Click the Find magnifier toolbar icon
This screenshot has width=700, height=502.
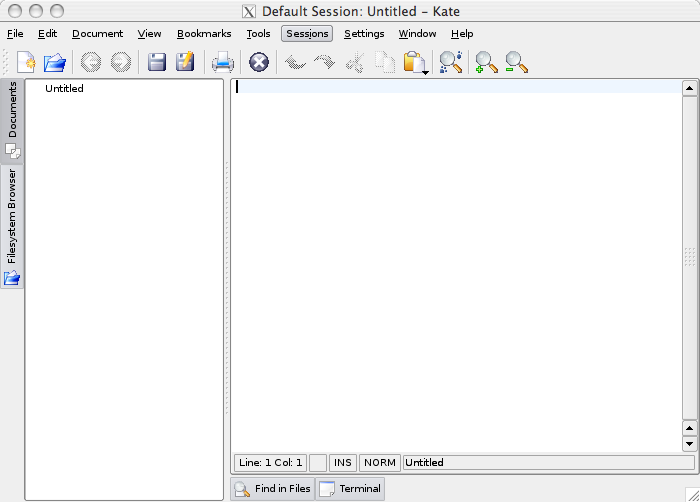pyautogui.click(x=450, y=62)
